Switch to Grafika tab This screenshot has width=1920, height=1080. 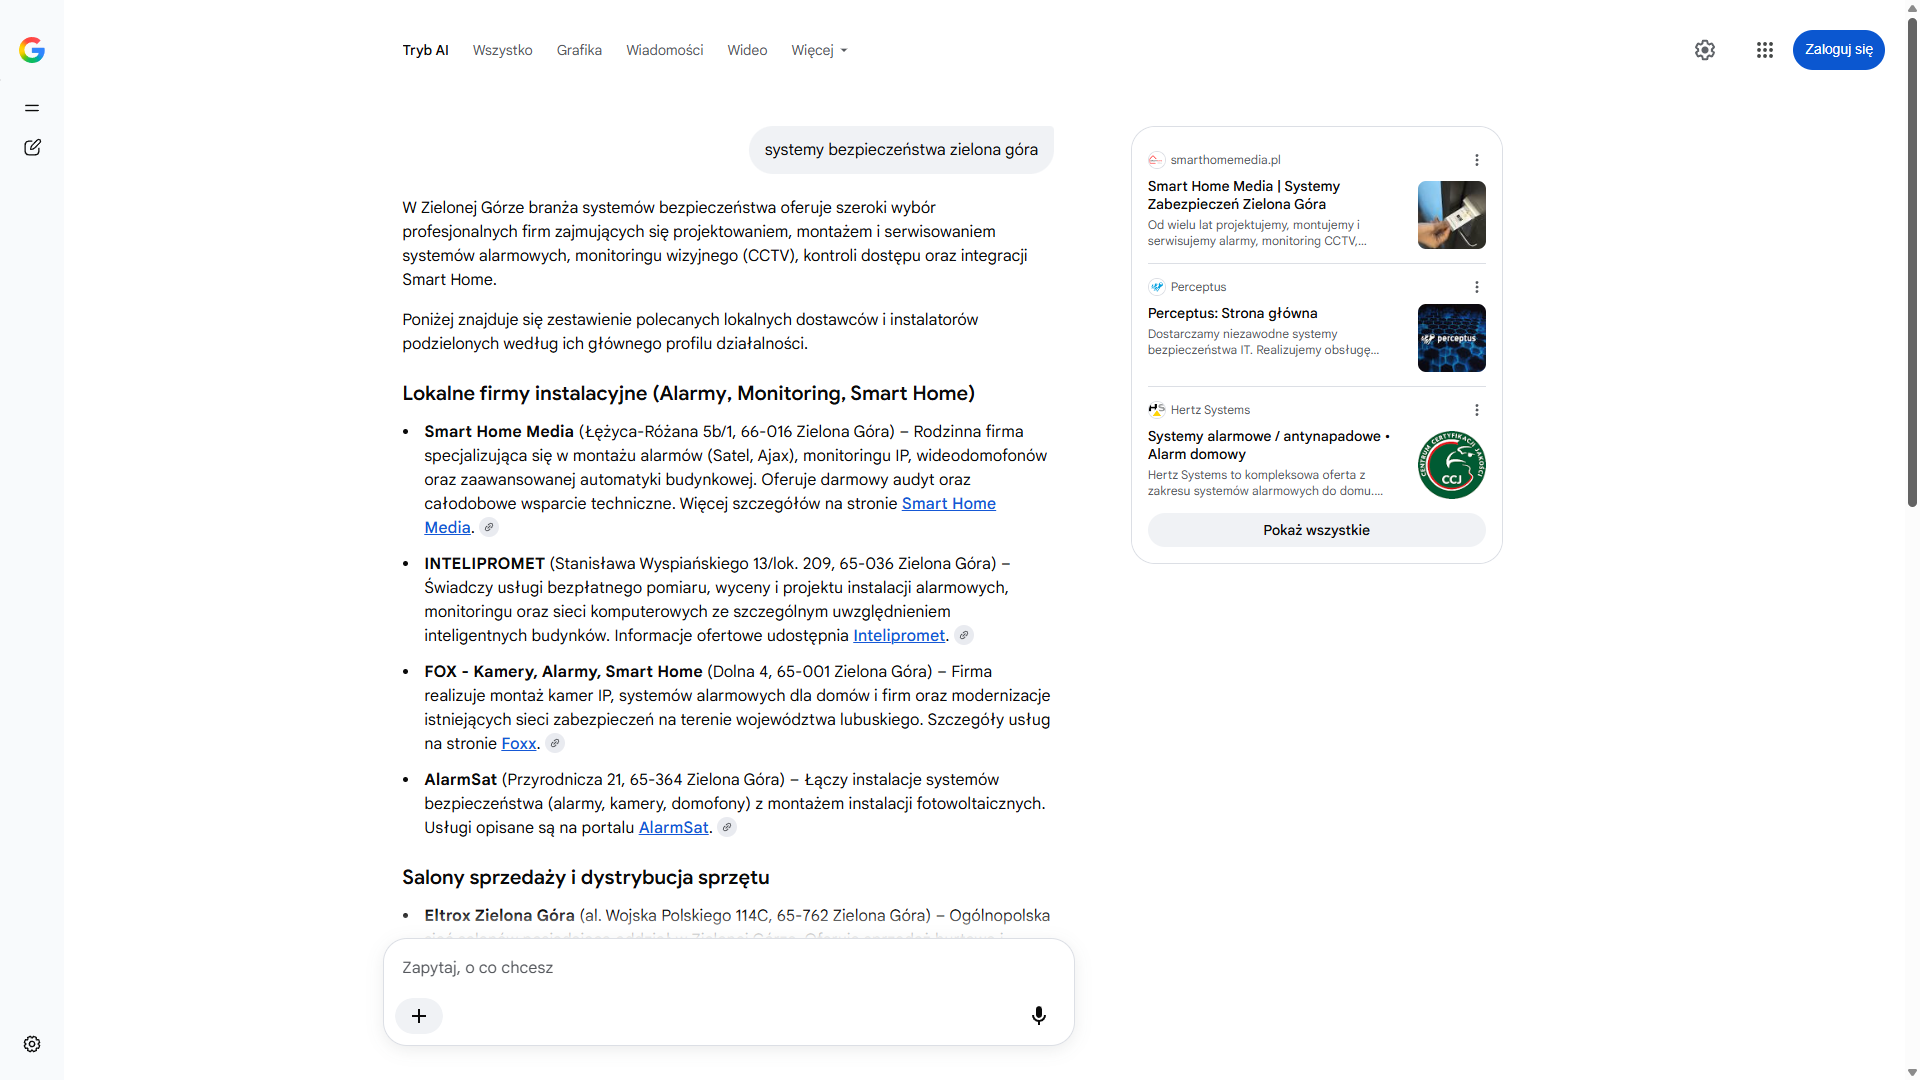point(579,50)
